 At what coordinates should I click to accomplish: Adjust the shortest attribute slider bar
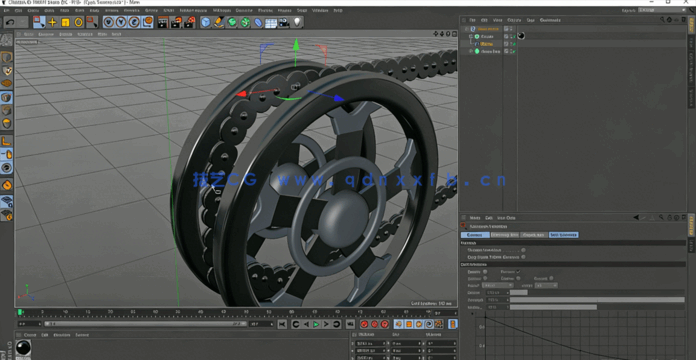(x=518, y=293)
